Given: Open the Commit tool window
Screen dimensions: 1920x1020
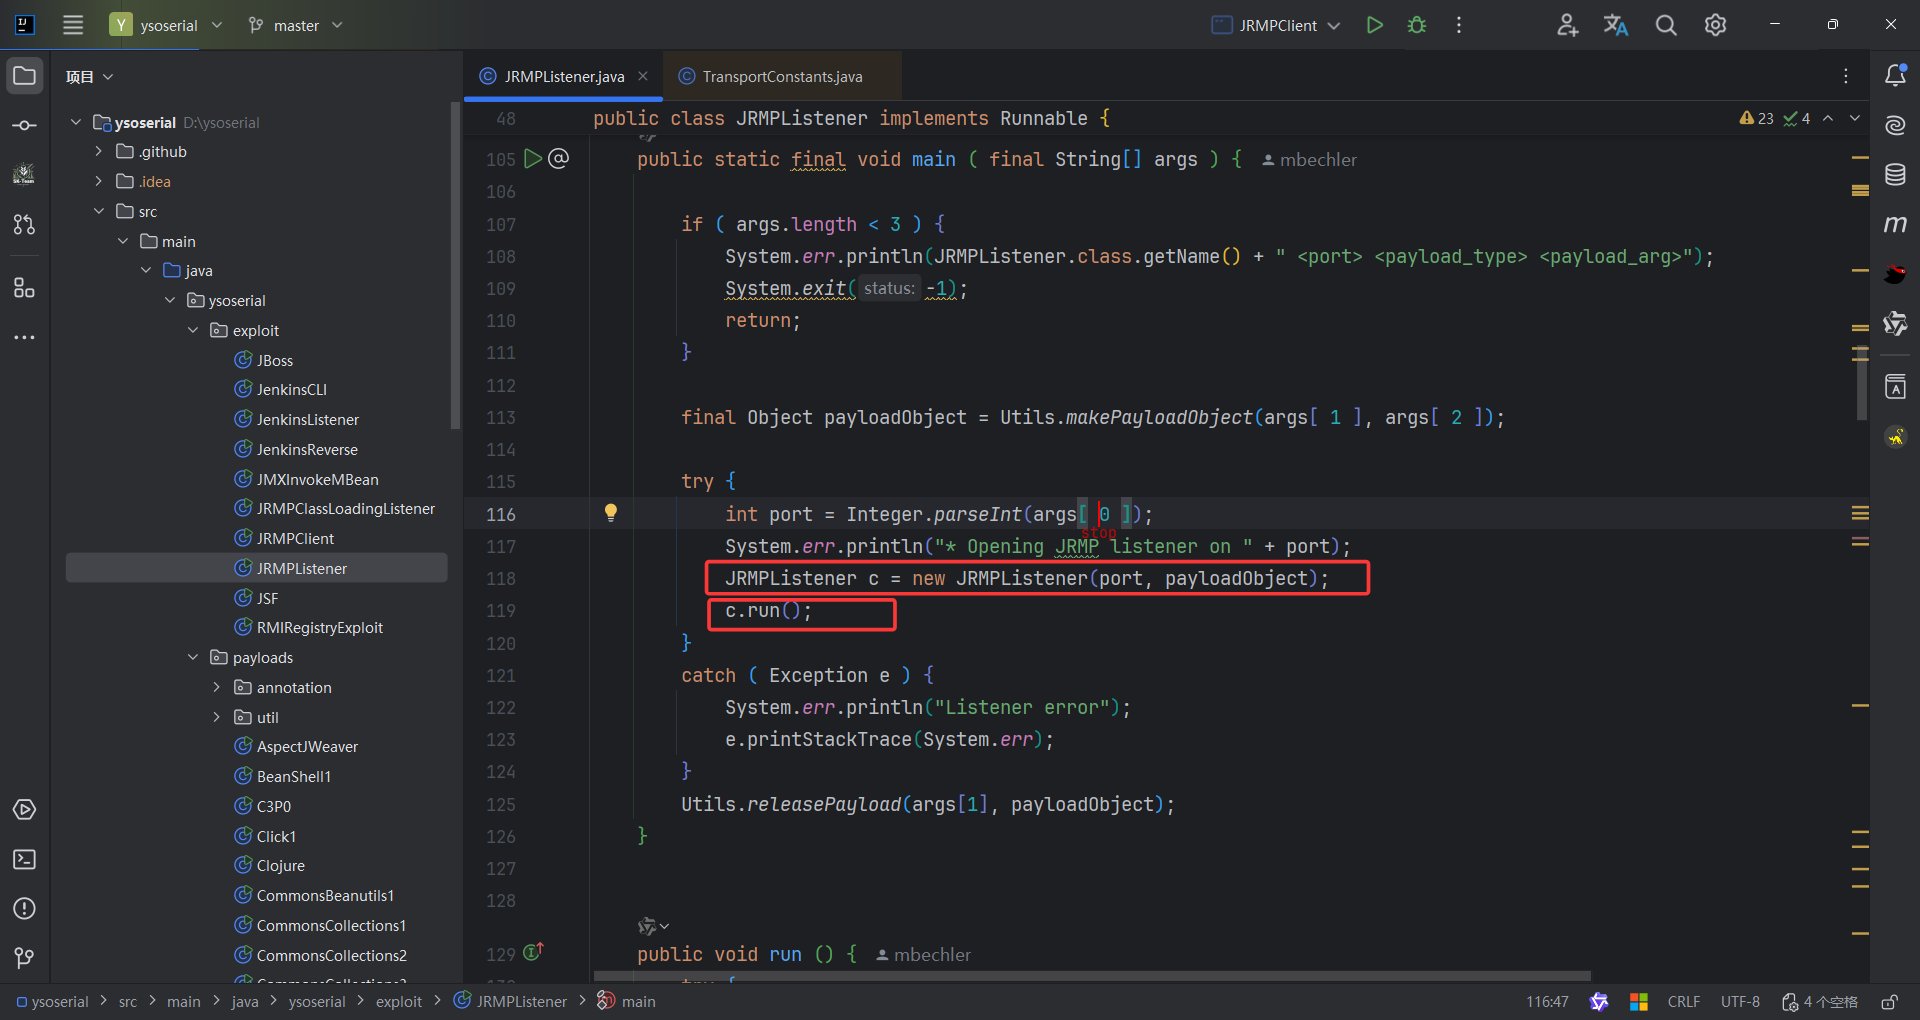Looking at the screenshot, I should [x=25, y=126].
